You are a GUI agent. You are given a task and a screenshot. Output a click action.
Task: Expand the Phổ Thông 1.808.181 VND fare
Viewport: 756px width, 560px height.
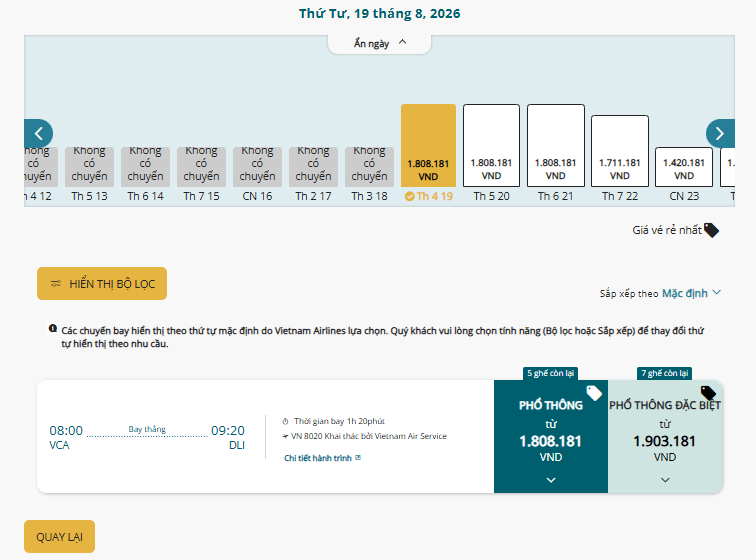pyautogui.click(x=551, y=437)
